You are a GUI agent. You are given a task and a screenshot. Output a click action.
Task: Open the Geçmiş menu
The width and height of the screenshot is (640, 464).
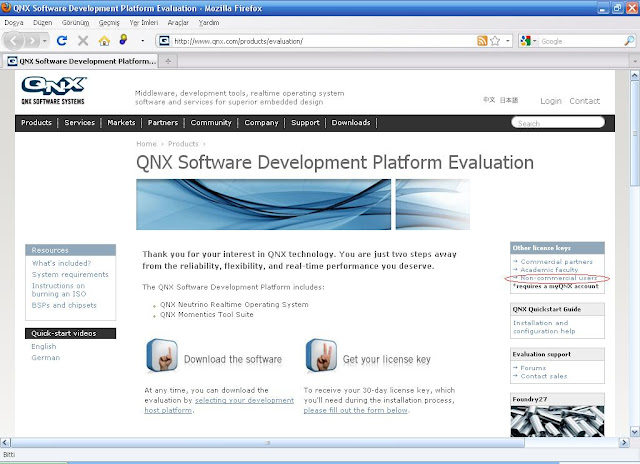click(109, 23)
